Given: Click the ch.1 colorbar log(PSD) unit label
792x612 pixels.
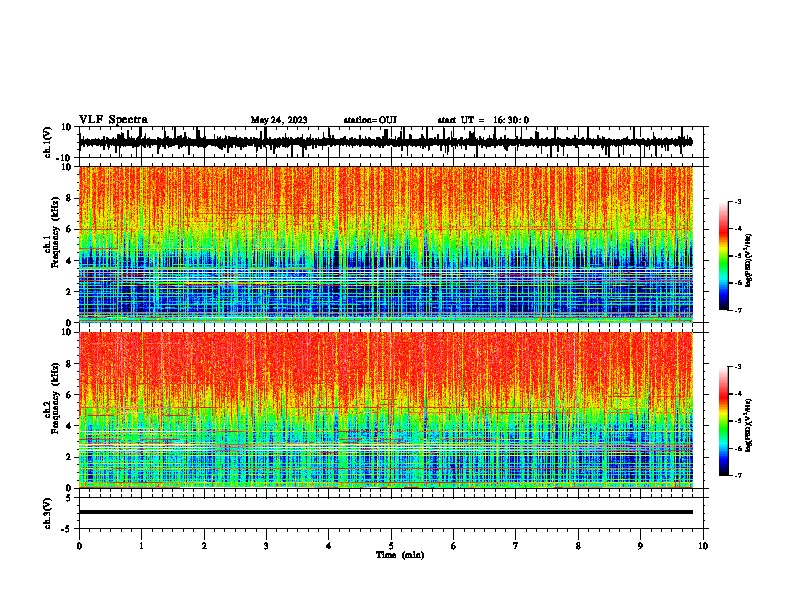Looking at the screenshot, I should [749, 261].
